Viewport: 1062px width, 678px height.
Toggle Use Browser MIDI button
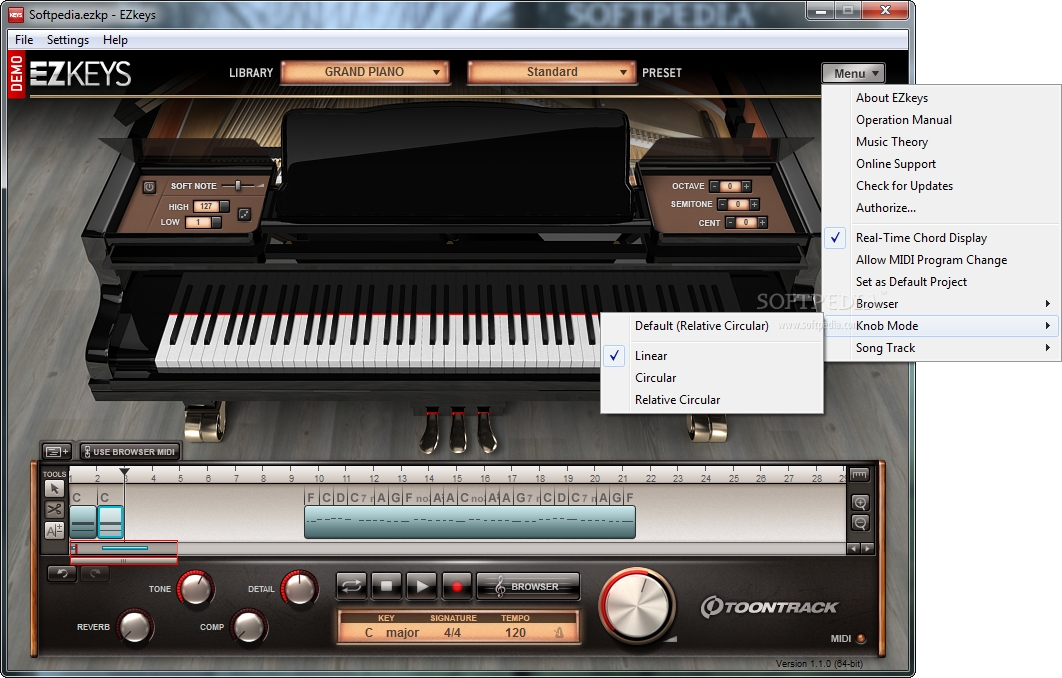click(129, 451)
